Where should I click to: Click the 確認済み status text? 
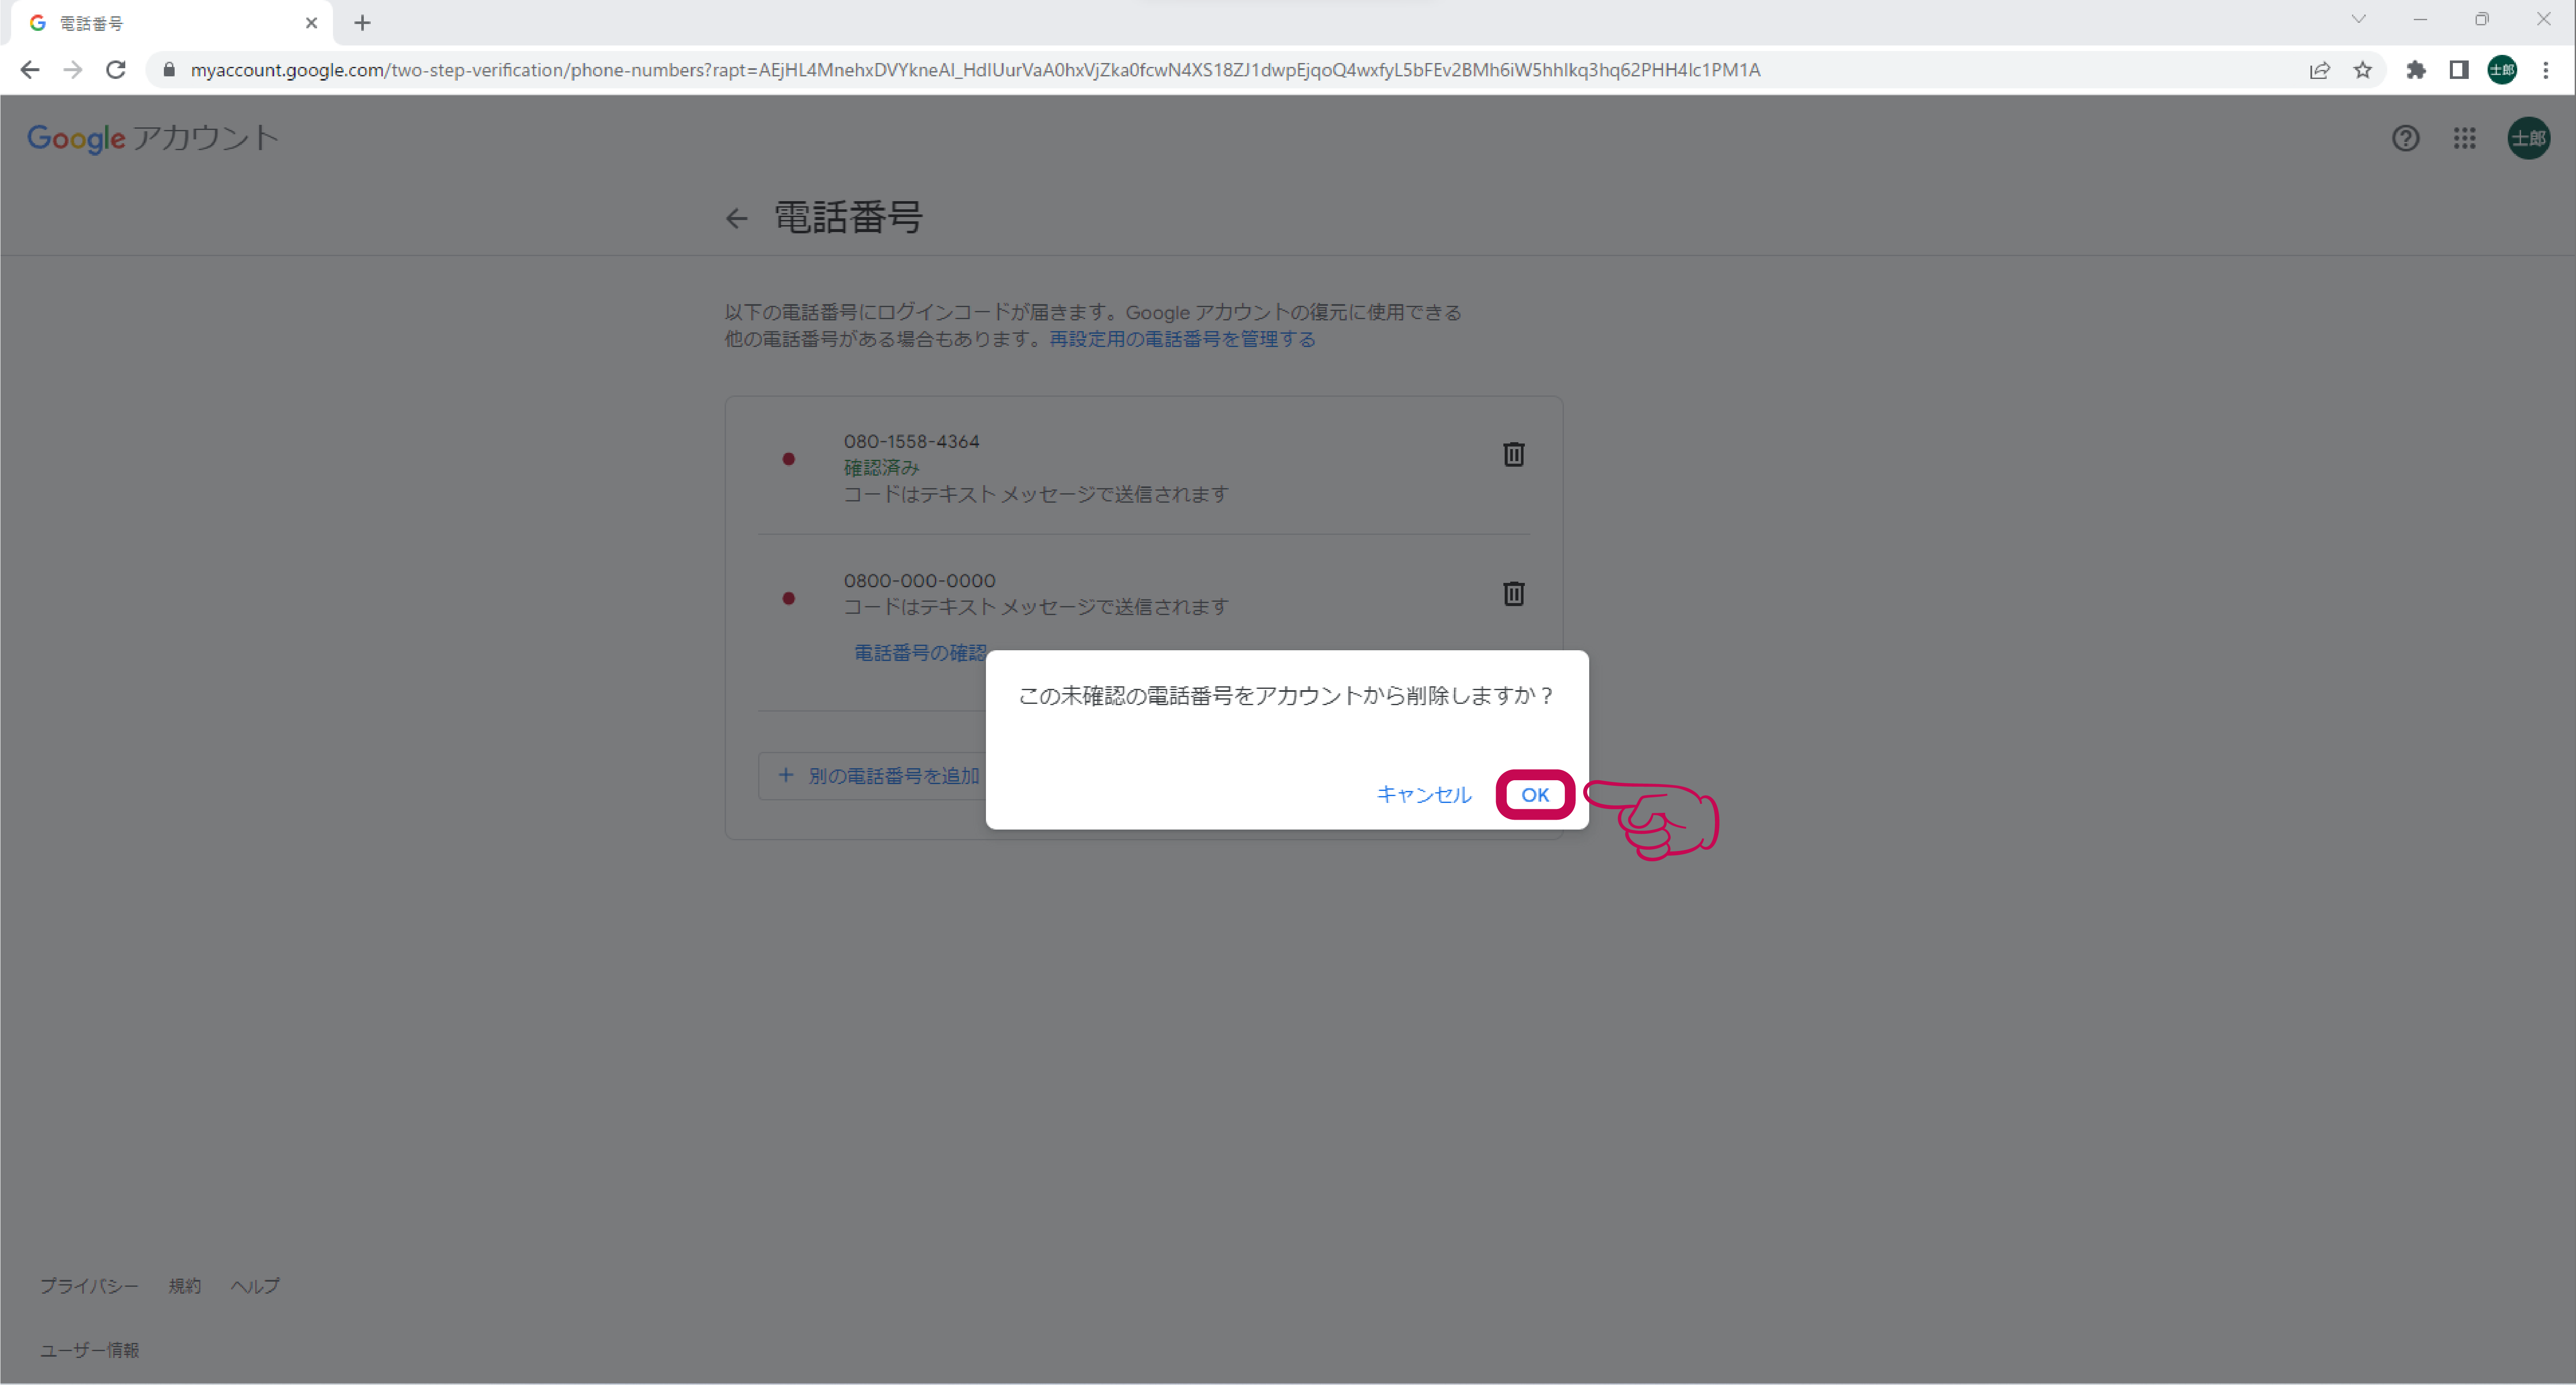(x=881, y=467)
